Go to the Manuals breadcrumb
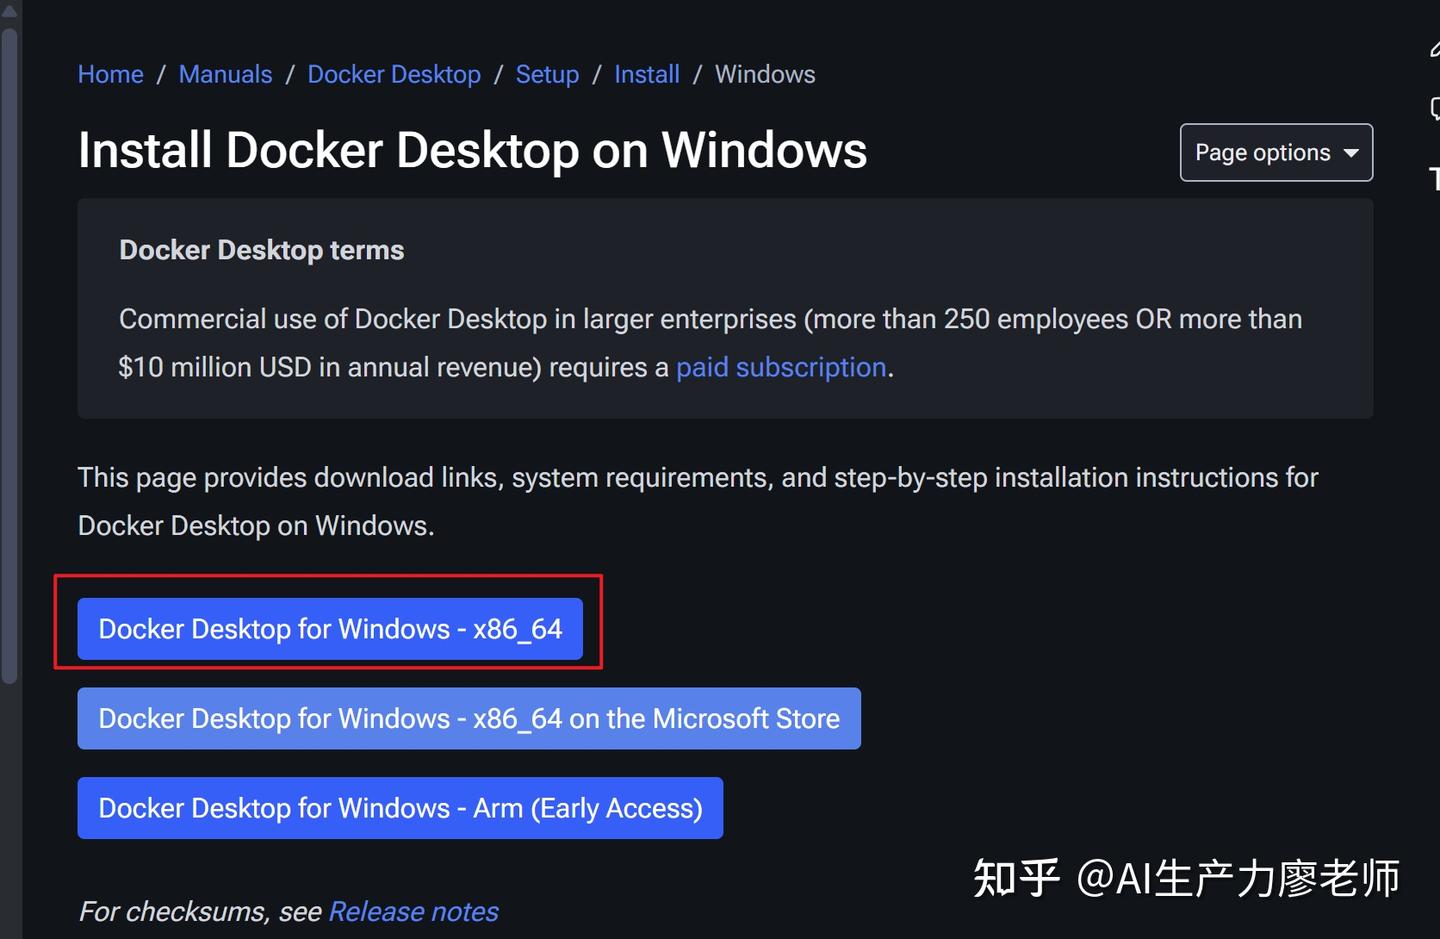This screenshot has height=939, width=1440. (225, 75)
